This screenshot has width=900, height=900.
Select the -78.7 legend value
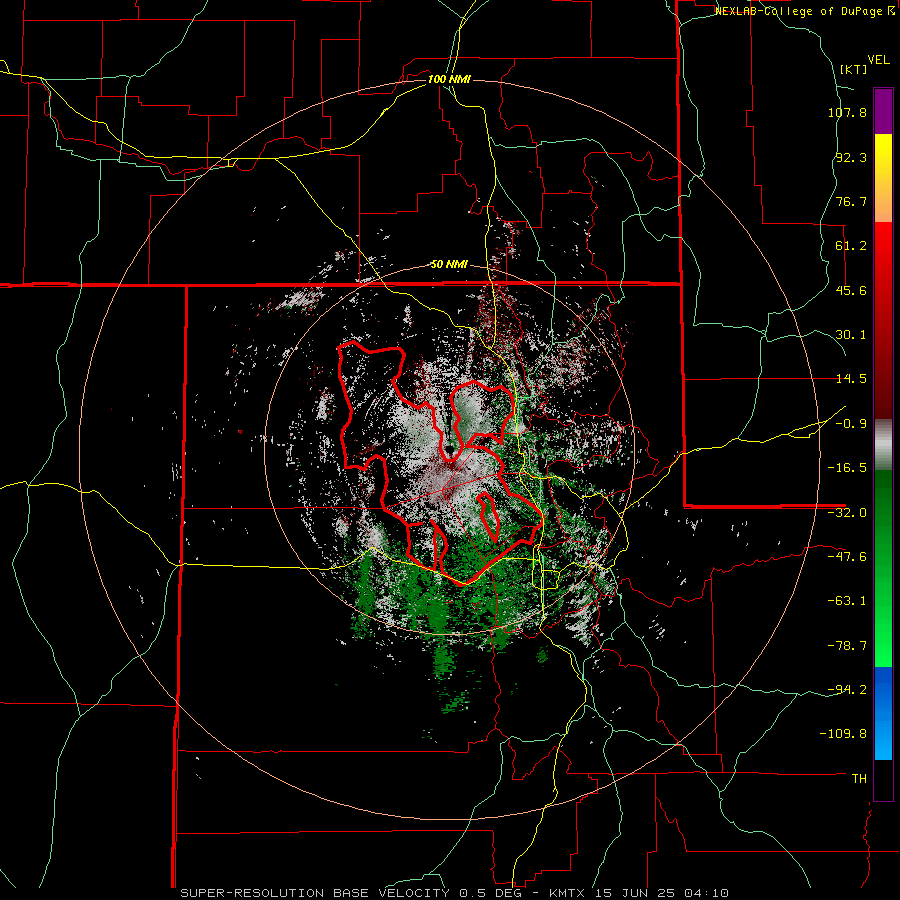tap(847, 646)
